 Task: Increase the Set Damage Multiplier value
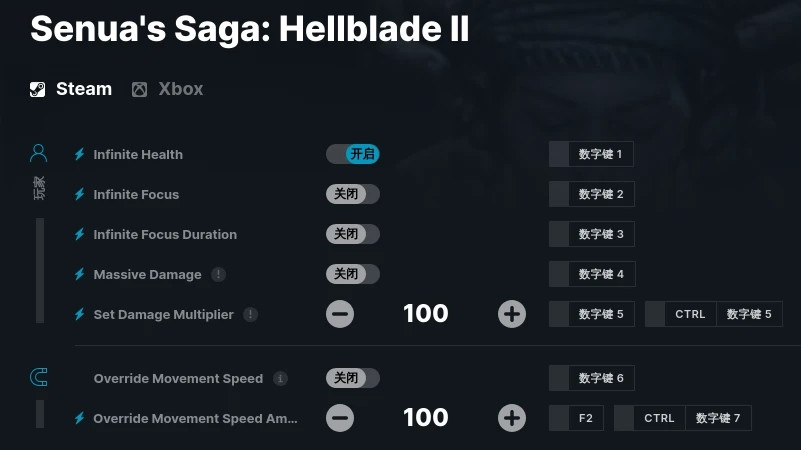[x=512, y=314]
